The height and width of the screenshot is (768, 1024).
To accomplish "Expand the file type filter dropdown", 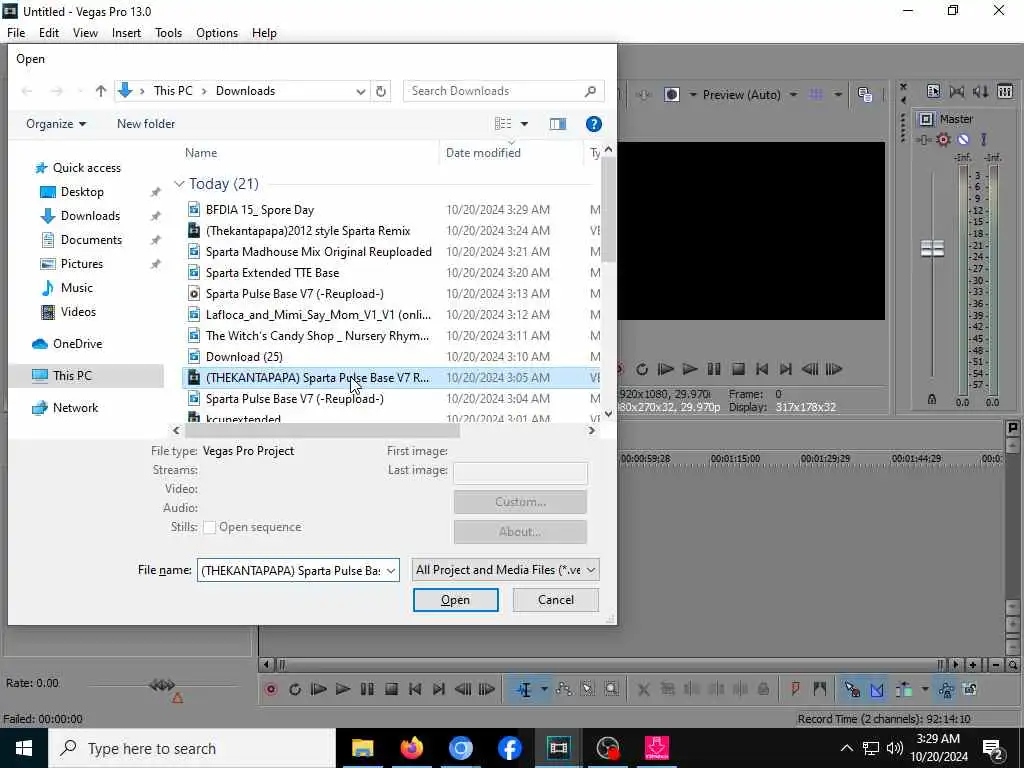I will [590, 569].
